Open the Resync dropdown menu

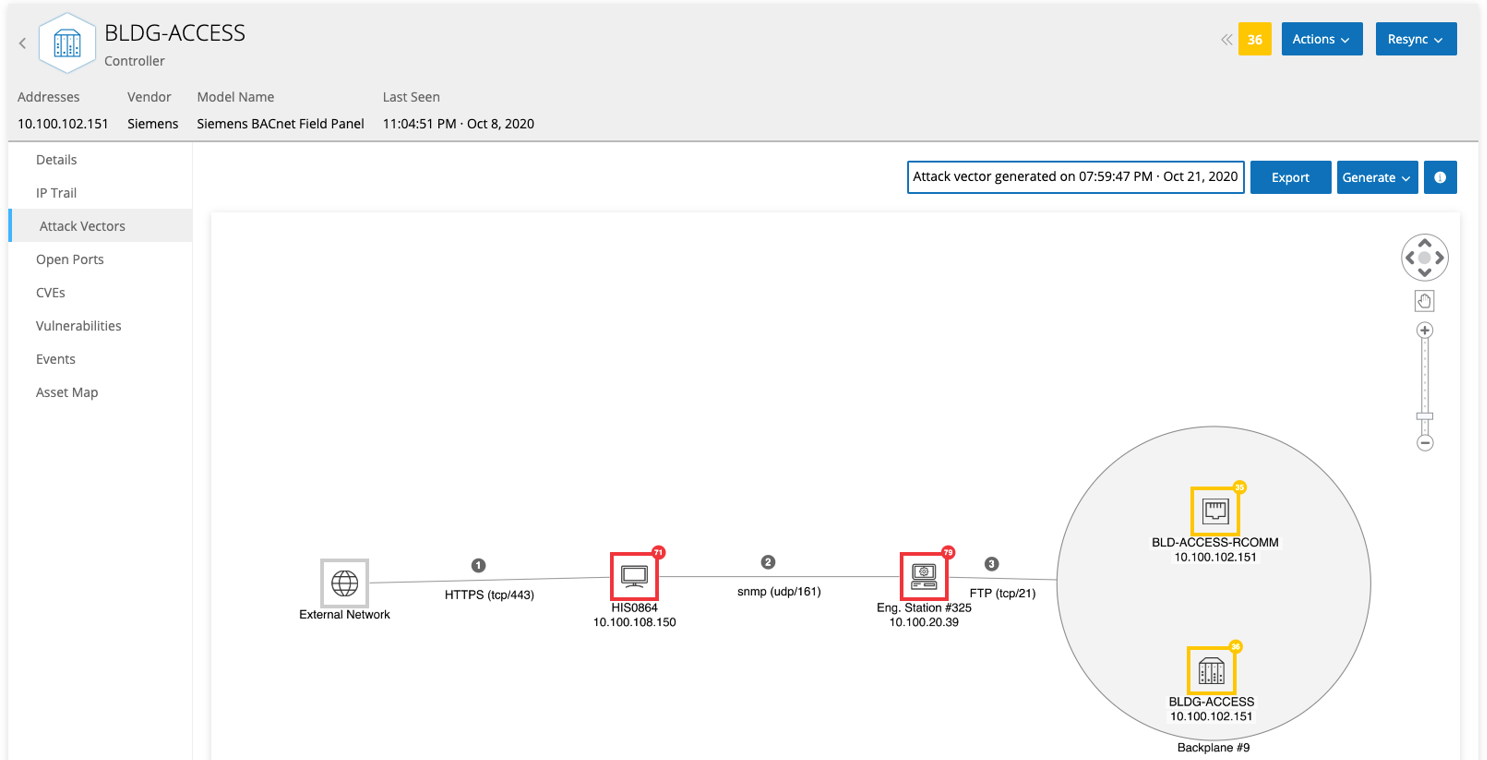[x=1415, y=39]
